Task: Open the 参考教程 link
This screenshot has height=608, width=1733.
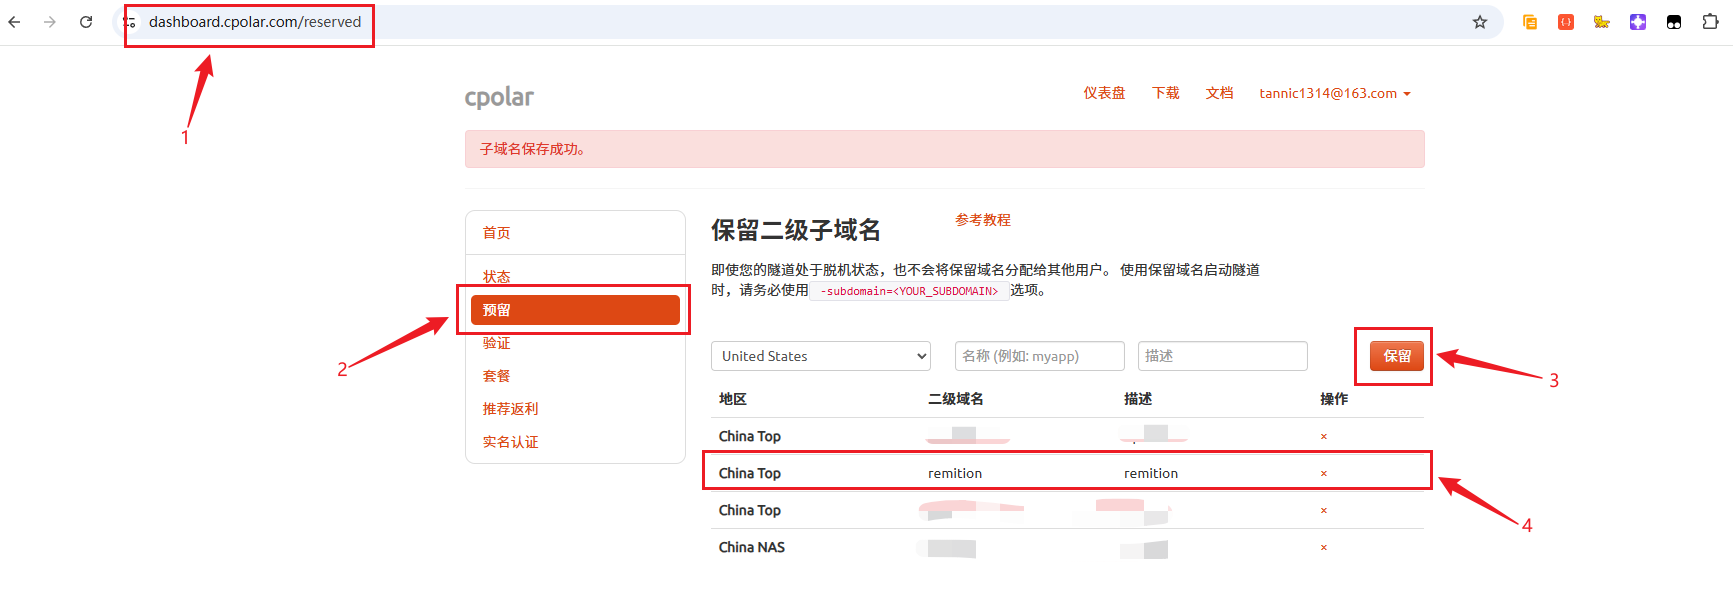Action: tap(982, 220)
